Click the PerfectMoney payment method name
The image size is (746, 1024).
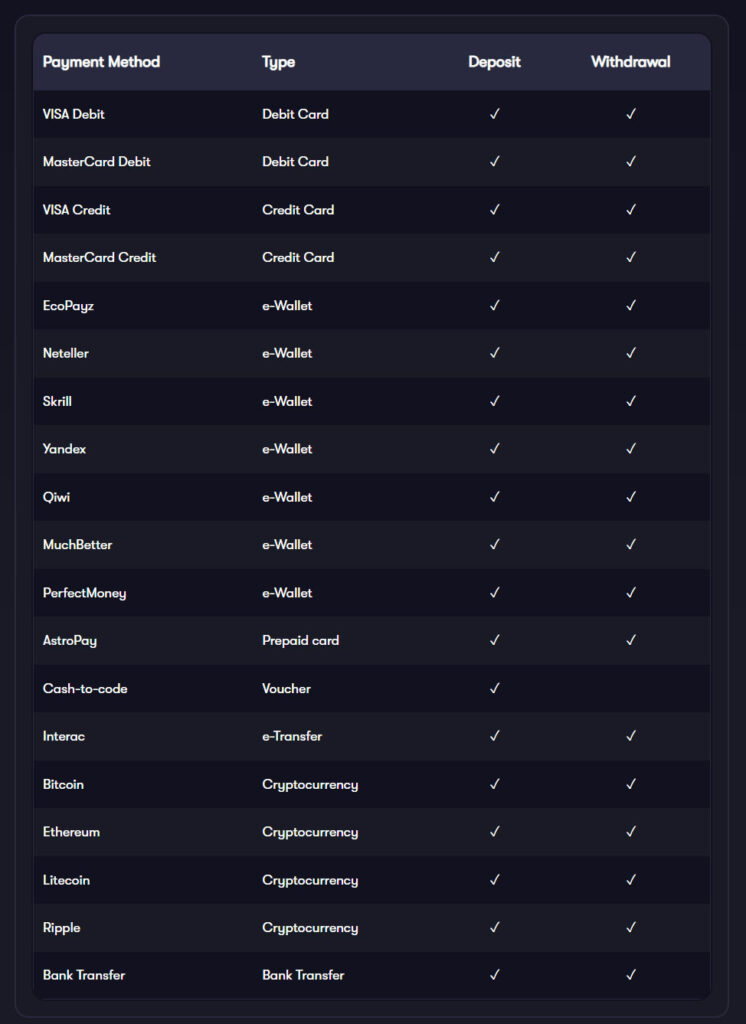84,593
